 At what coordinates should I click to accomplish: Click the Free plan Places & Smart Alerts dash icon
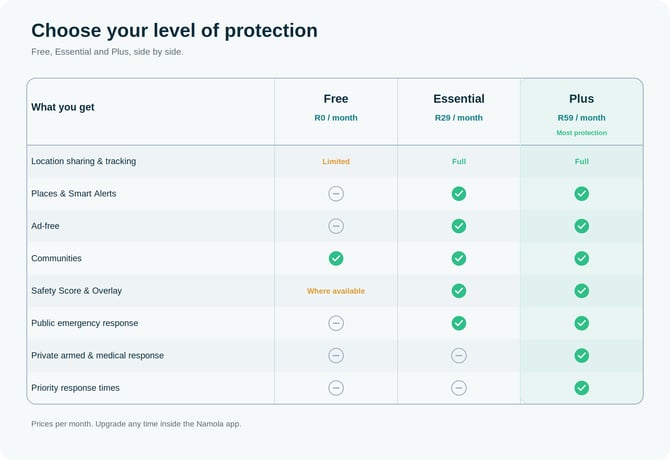pyautogui.click(x=336, y=193)
